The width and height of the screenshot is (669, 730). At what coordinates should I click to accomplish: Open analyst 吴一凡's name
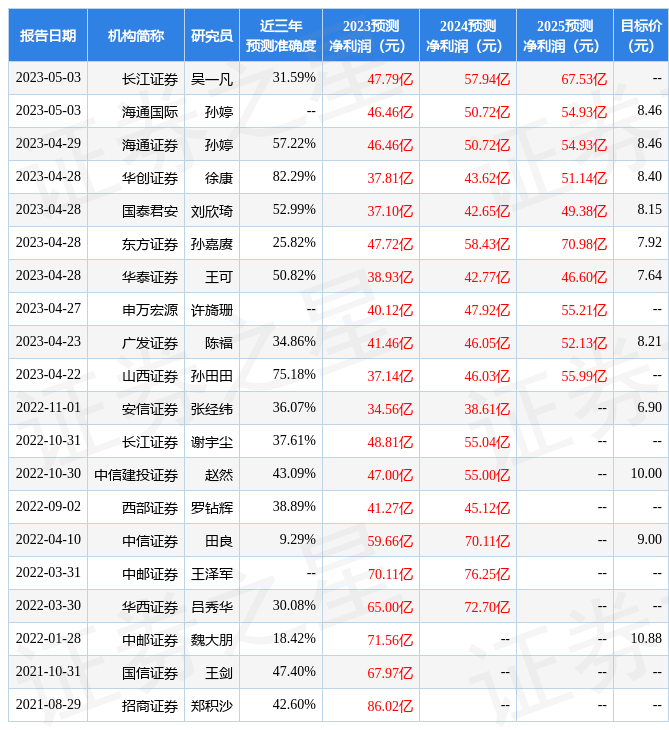(211, 78)
